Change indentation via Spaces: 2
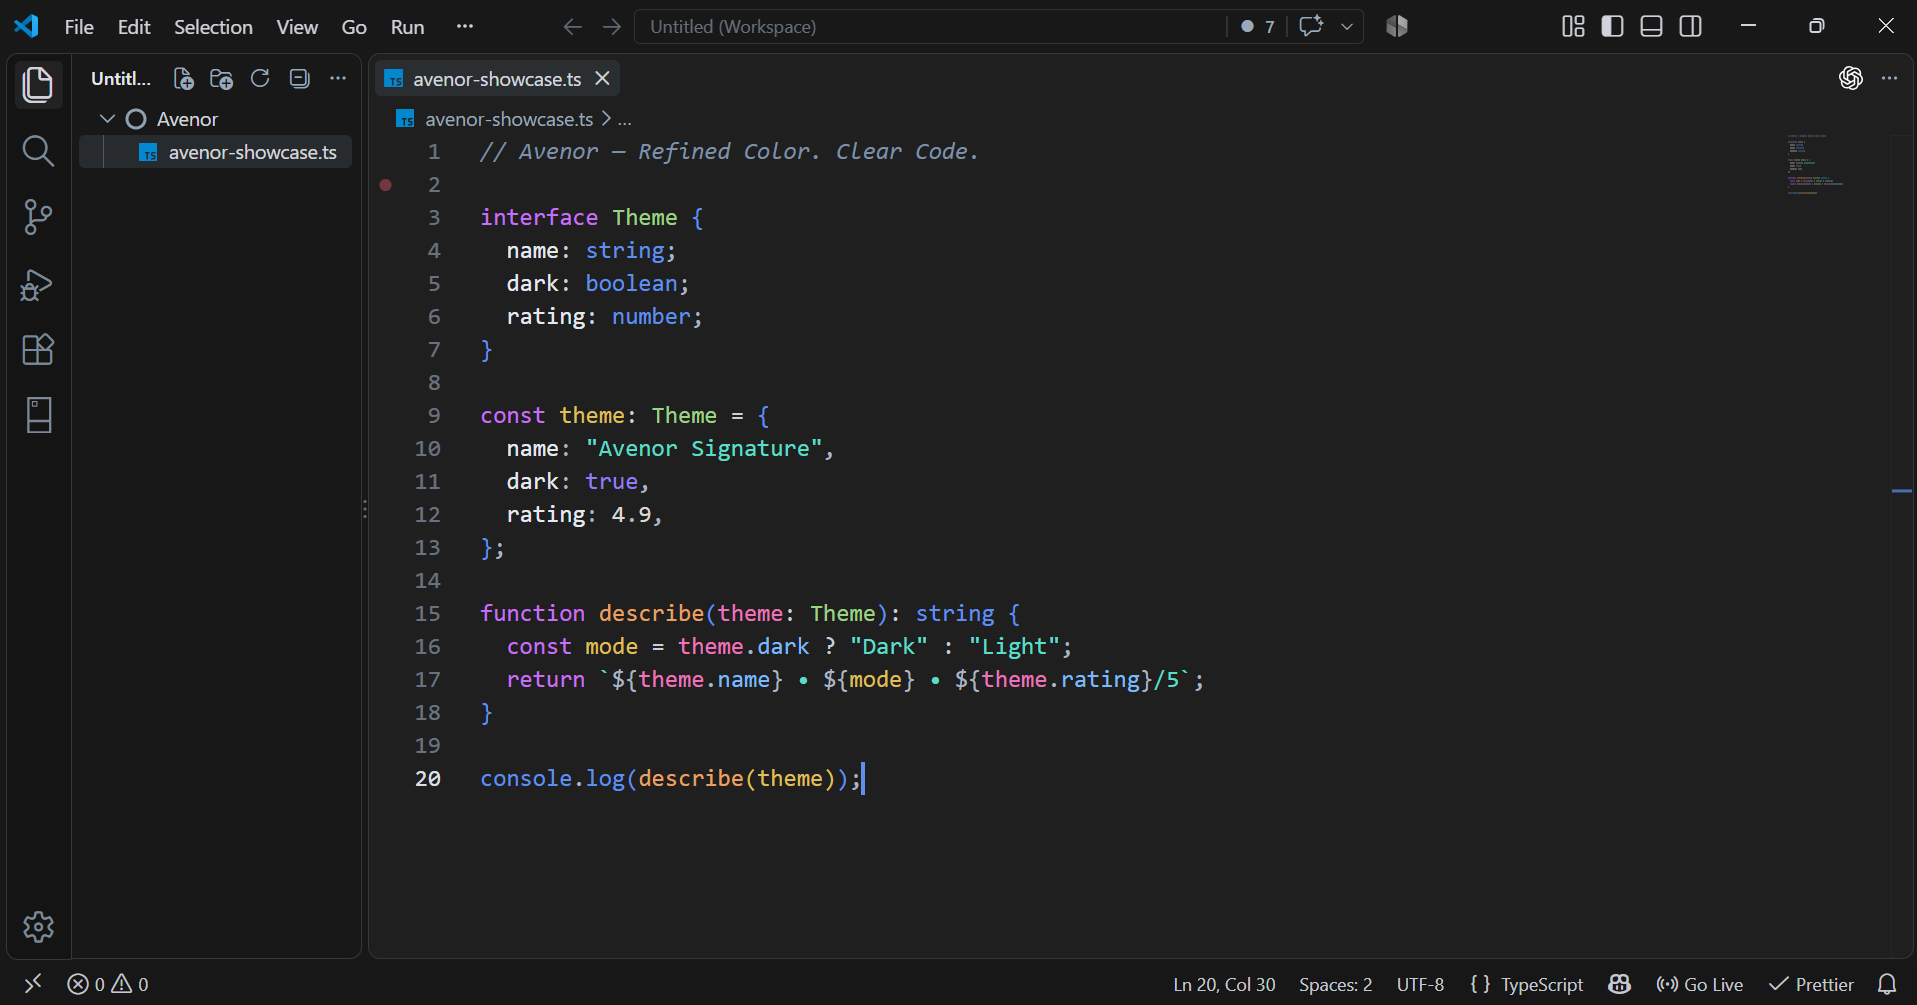 [x=1335, y=984]
